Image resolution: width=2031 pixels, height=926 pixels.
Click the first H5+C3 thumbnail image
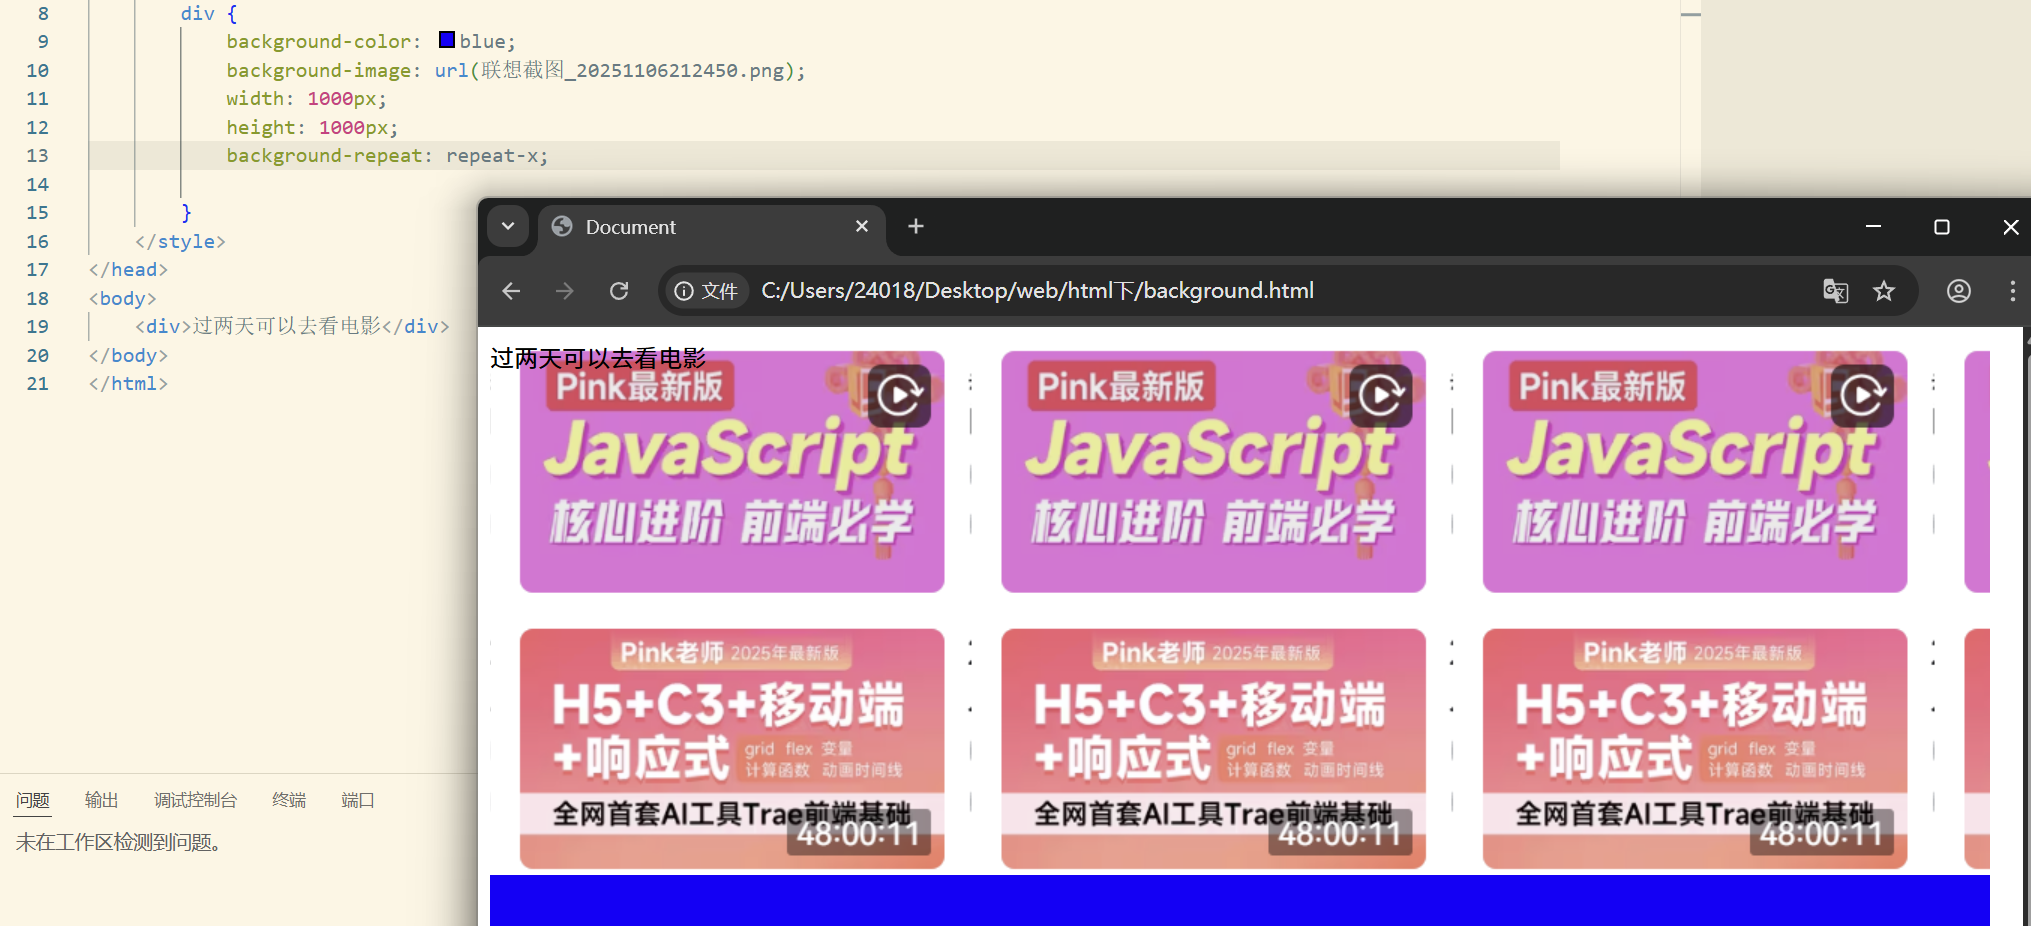point(732,749)
